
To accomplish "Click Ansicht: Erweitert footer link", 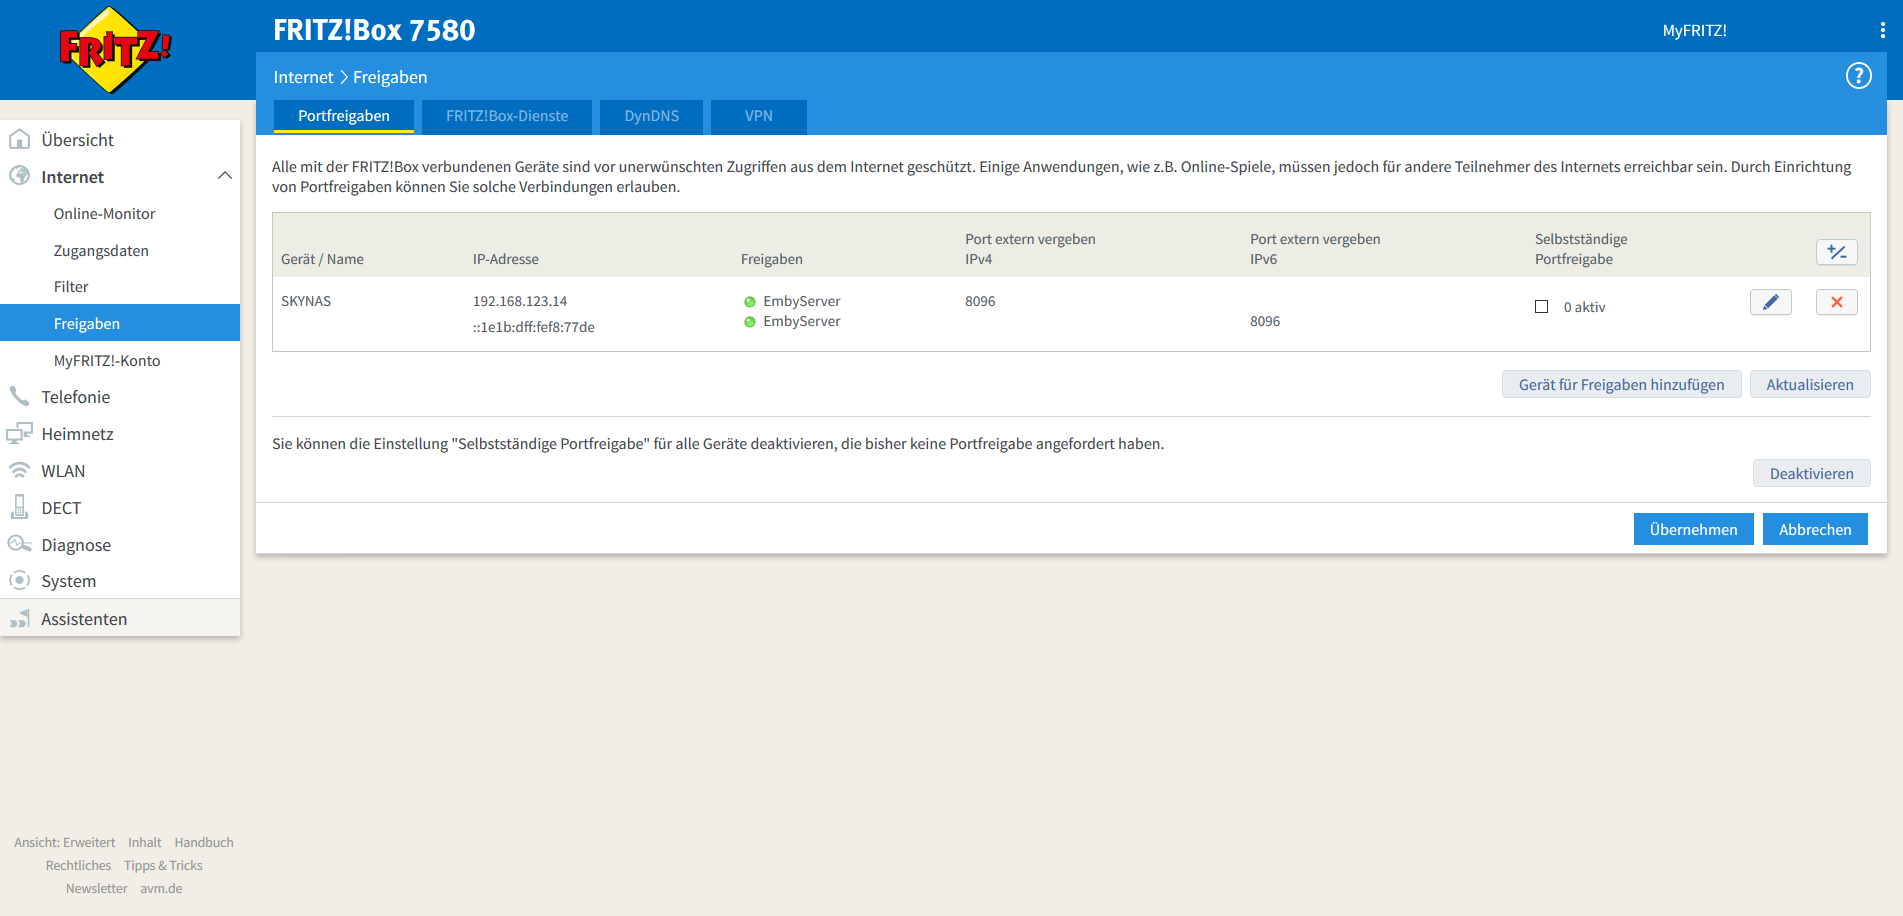I will point(65,843).
